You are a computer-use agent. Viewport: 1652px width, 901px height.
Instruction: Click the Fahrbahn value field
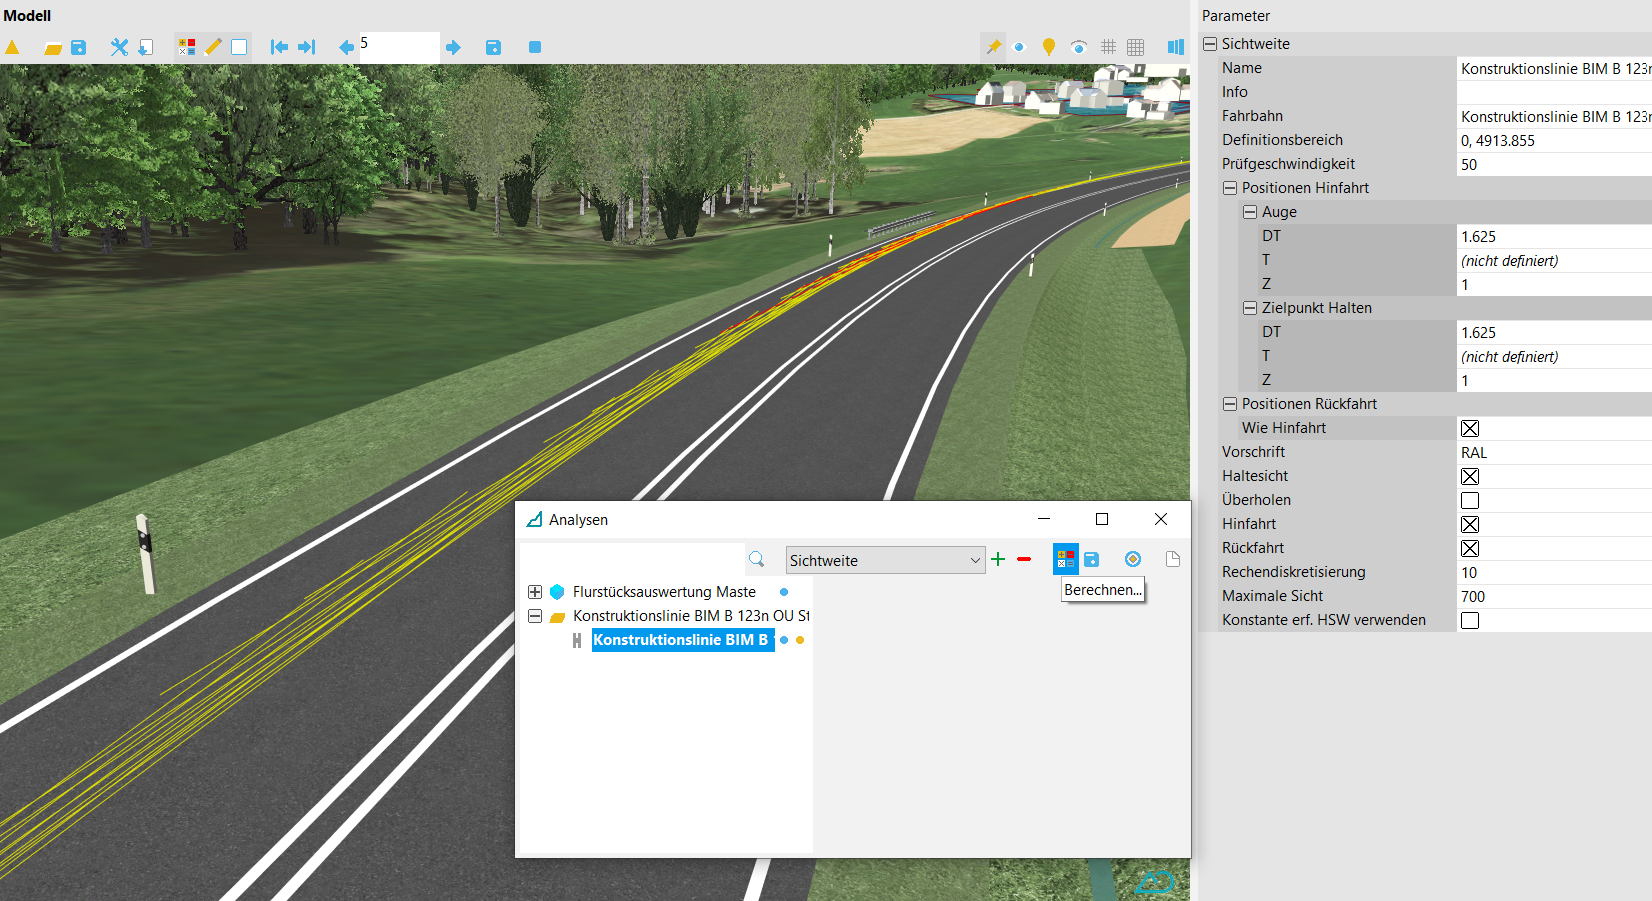(1554, 116)
